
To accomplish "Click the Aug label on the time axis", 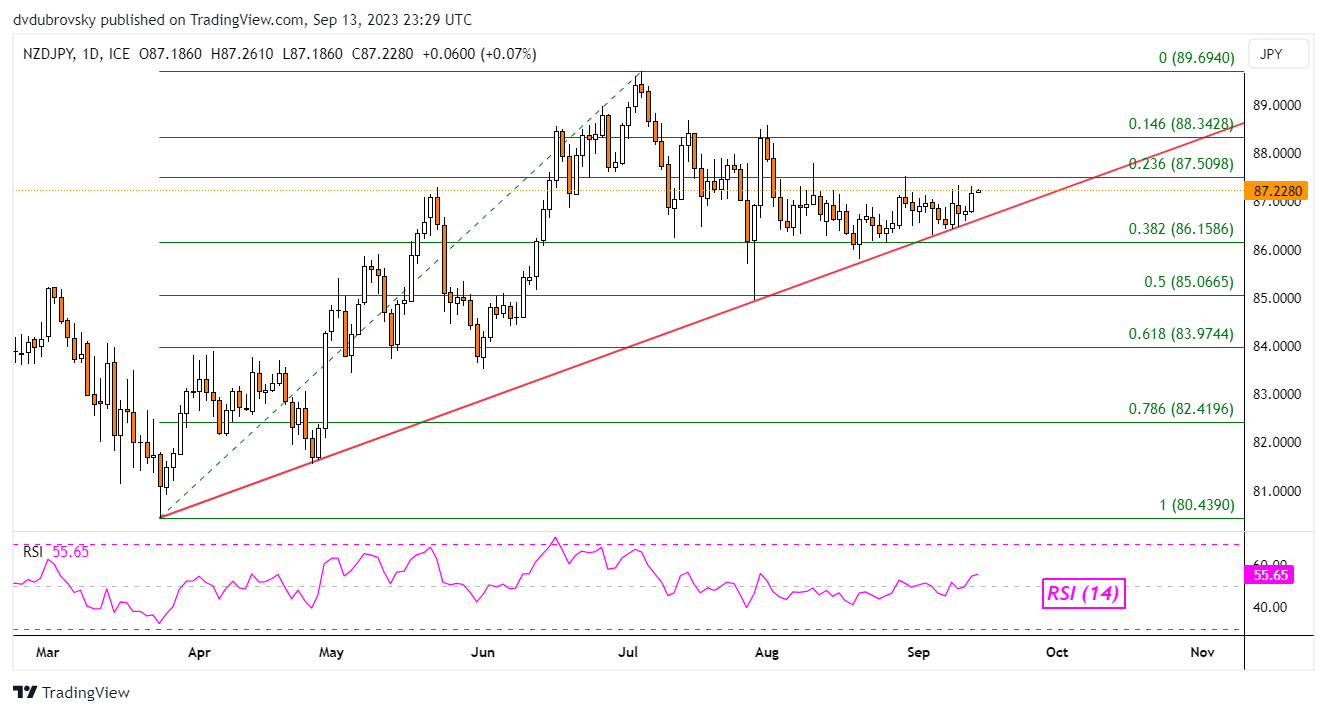I will 767,652.
